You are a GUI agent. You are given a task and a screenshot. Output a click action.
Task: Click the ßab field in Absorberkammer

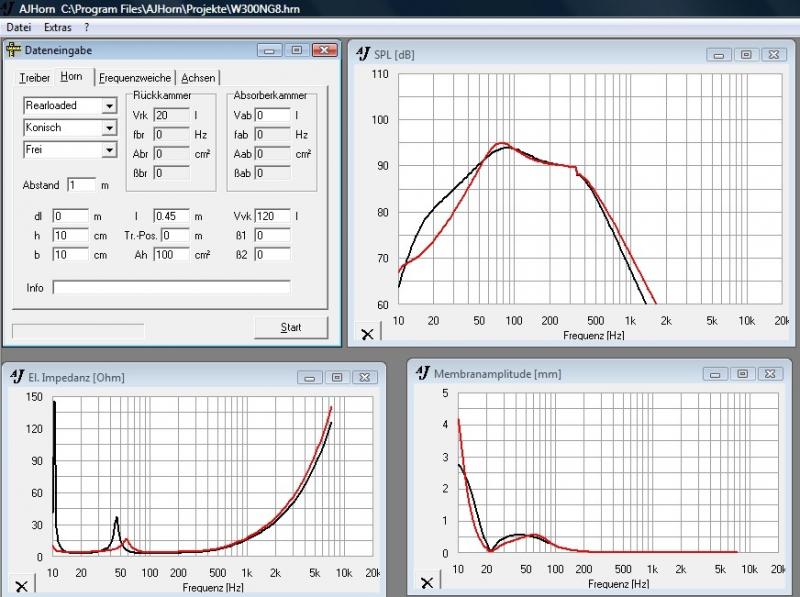(272, 173)
